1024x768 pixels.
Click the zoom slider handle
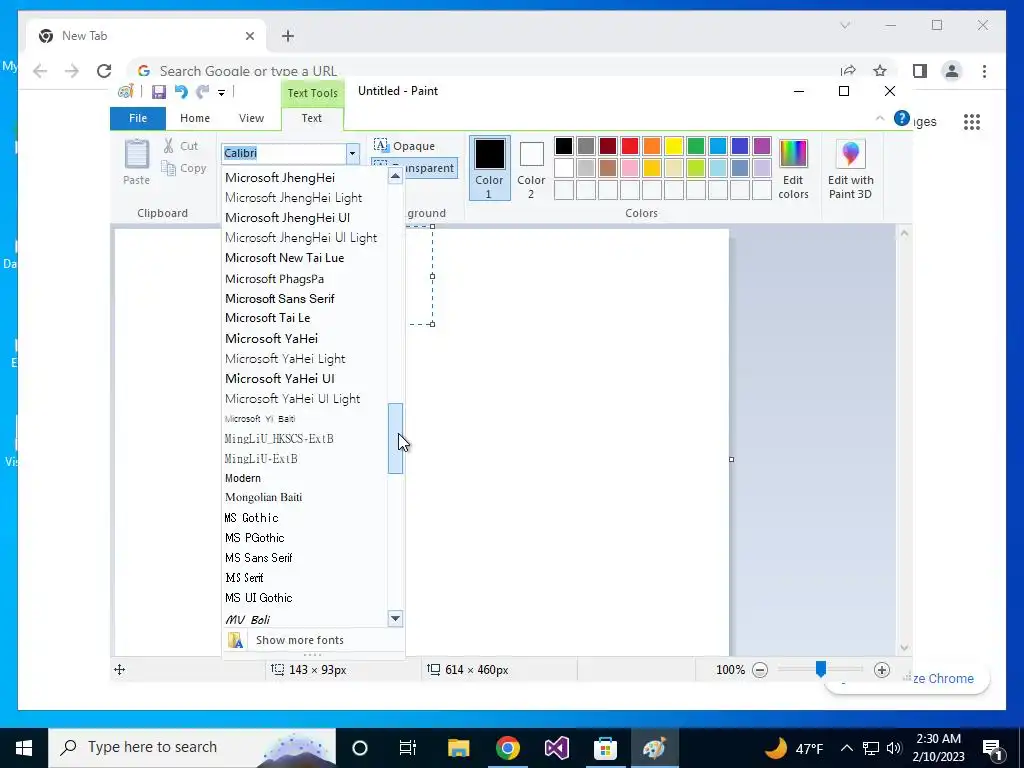coord(821,669)
